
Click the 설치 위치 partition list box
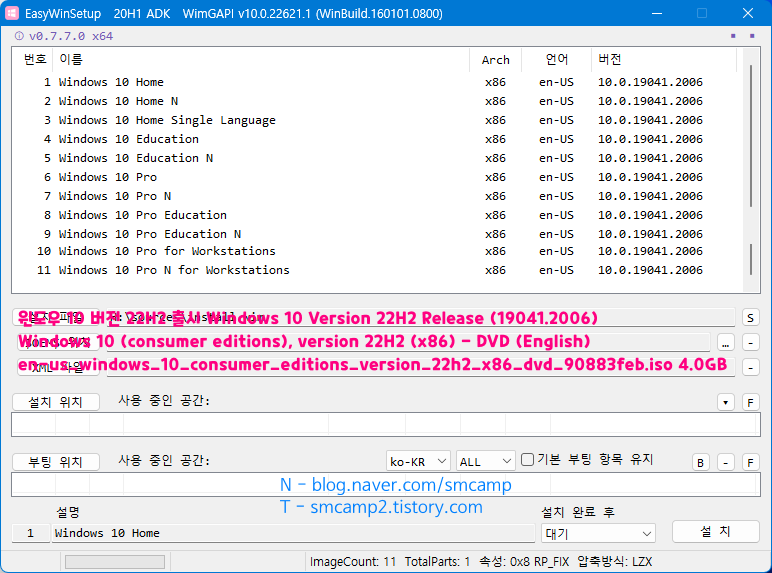[386, 425]
